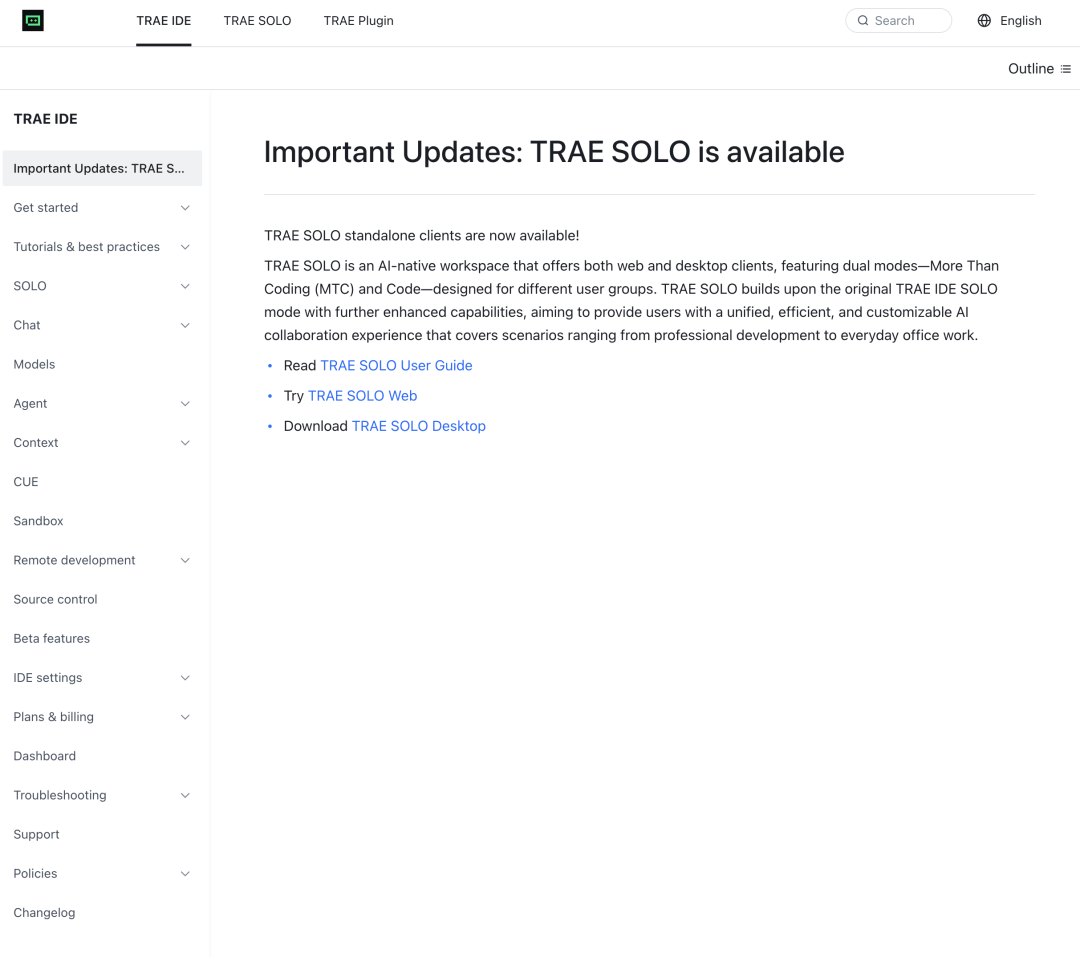1080x957 pixels.
Task: Expand the Get started section
Action: [185, 208]
